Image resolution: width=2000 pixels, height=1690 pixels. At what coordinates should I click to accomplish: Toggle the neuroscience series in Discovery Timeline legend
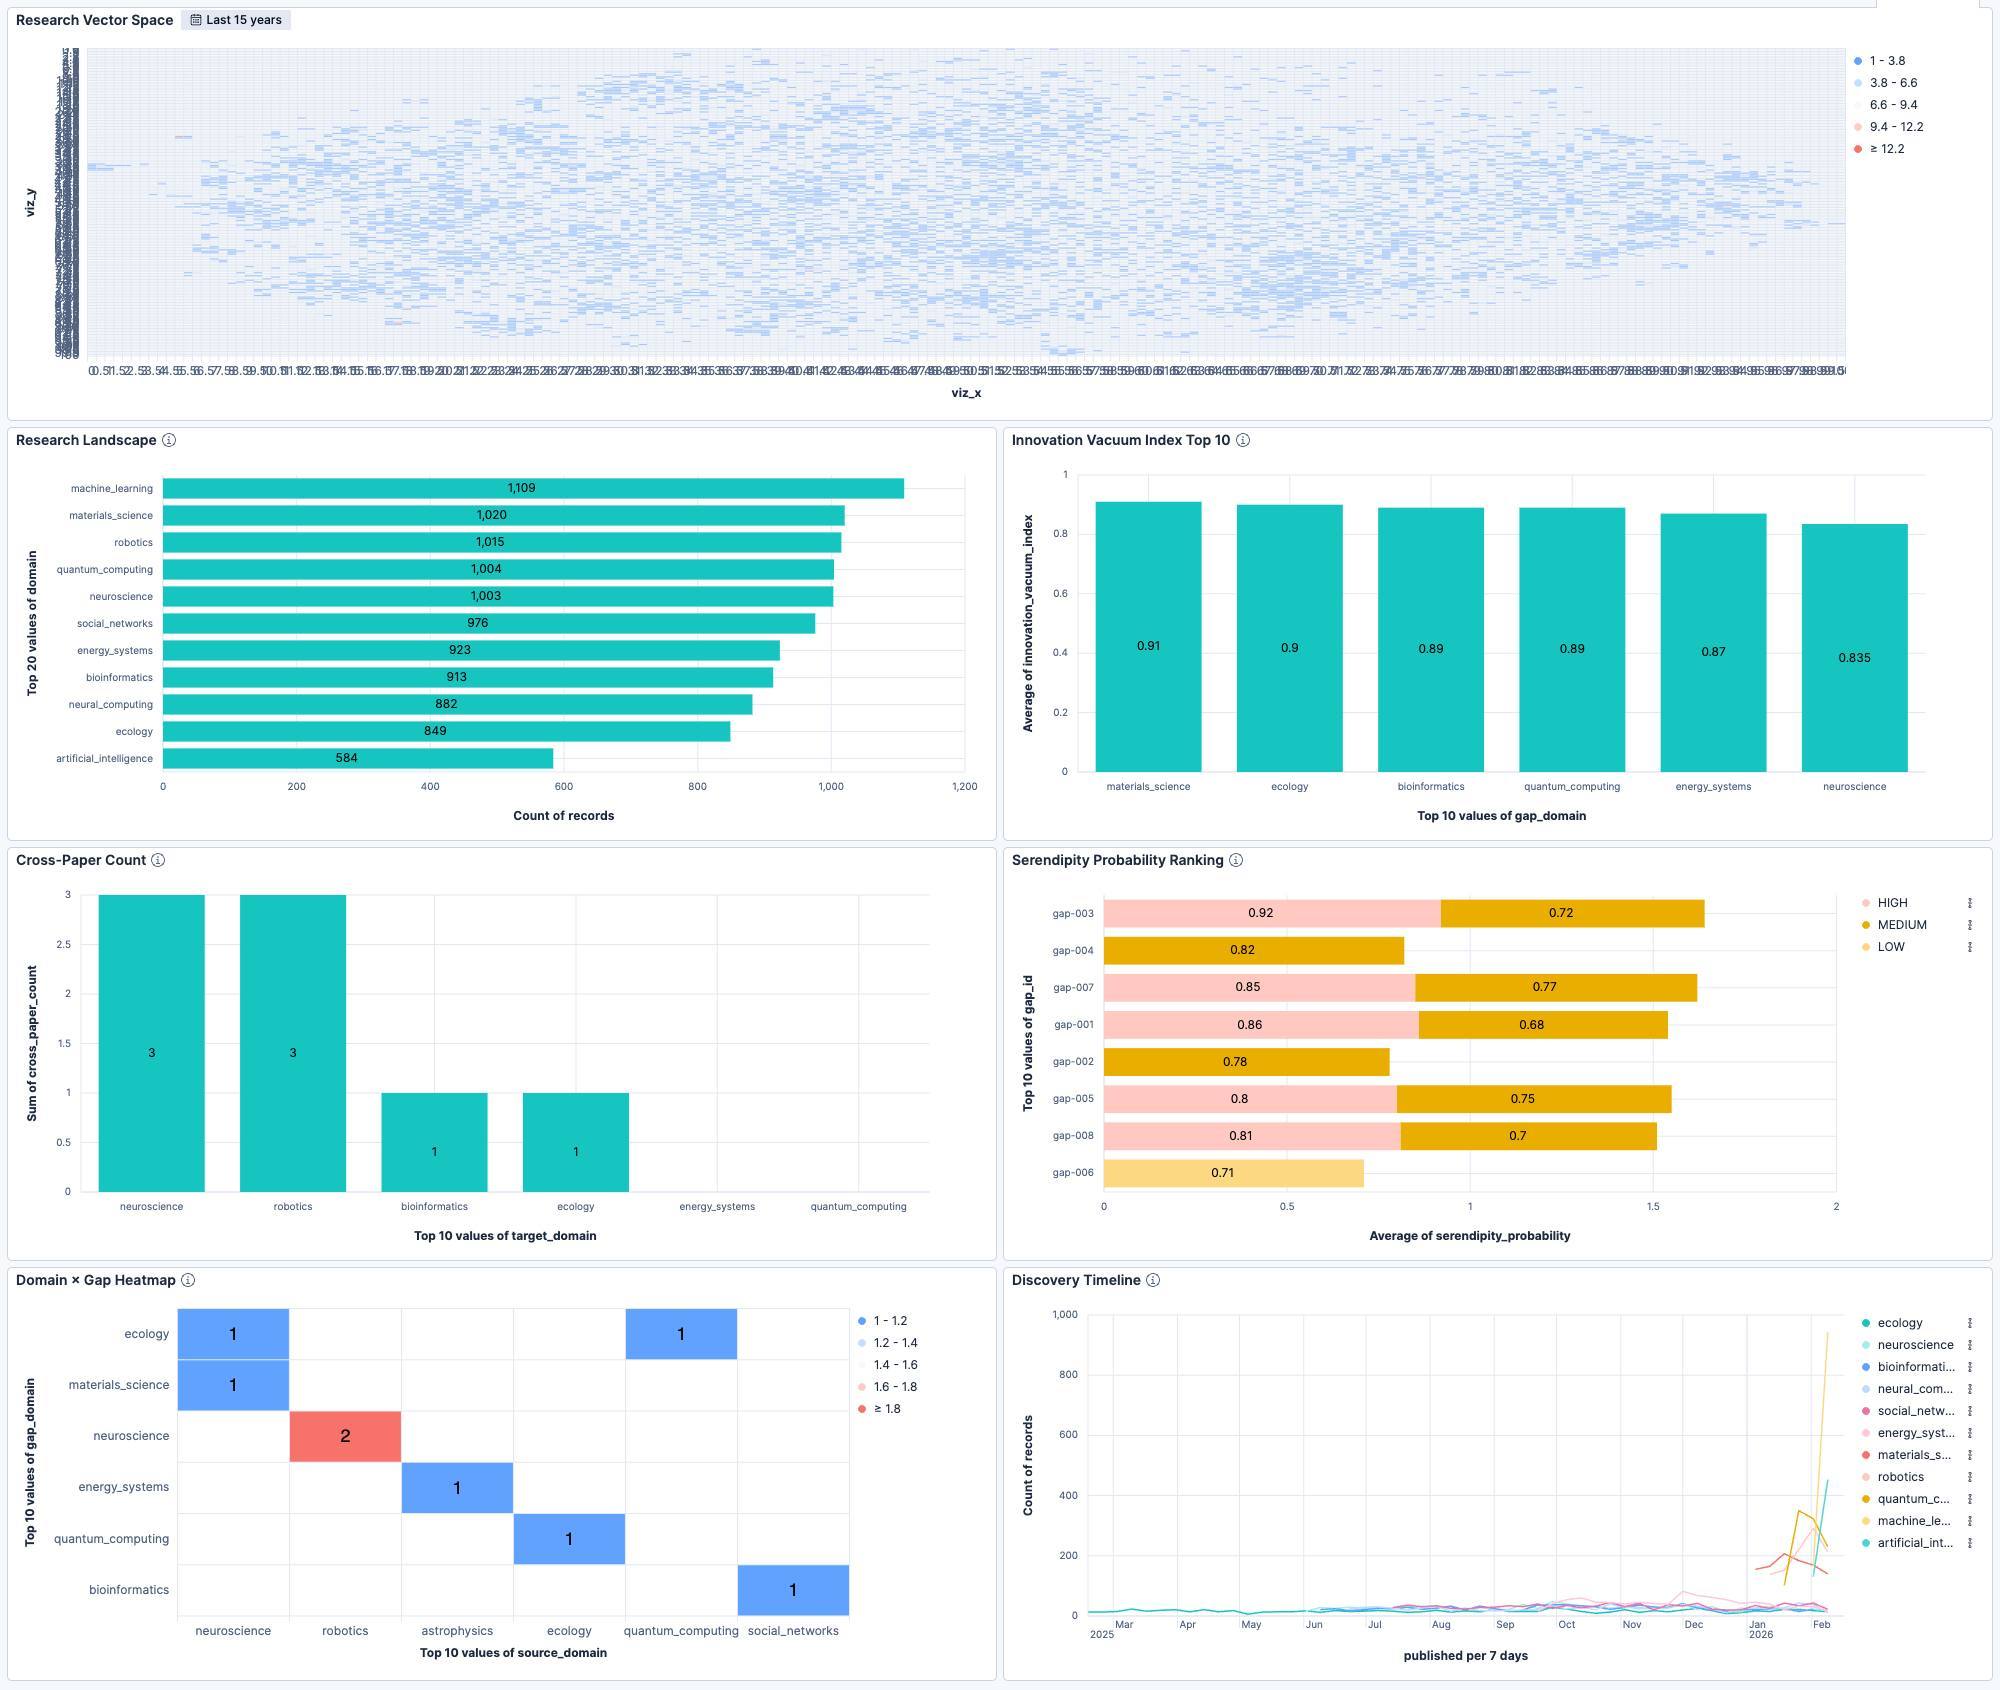pyautogui.click(x=1915, y=1345)
